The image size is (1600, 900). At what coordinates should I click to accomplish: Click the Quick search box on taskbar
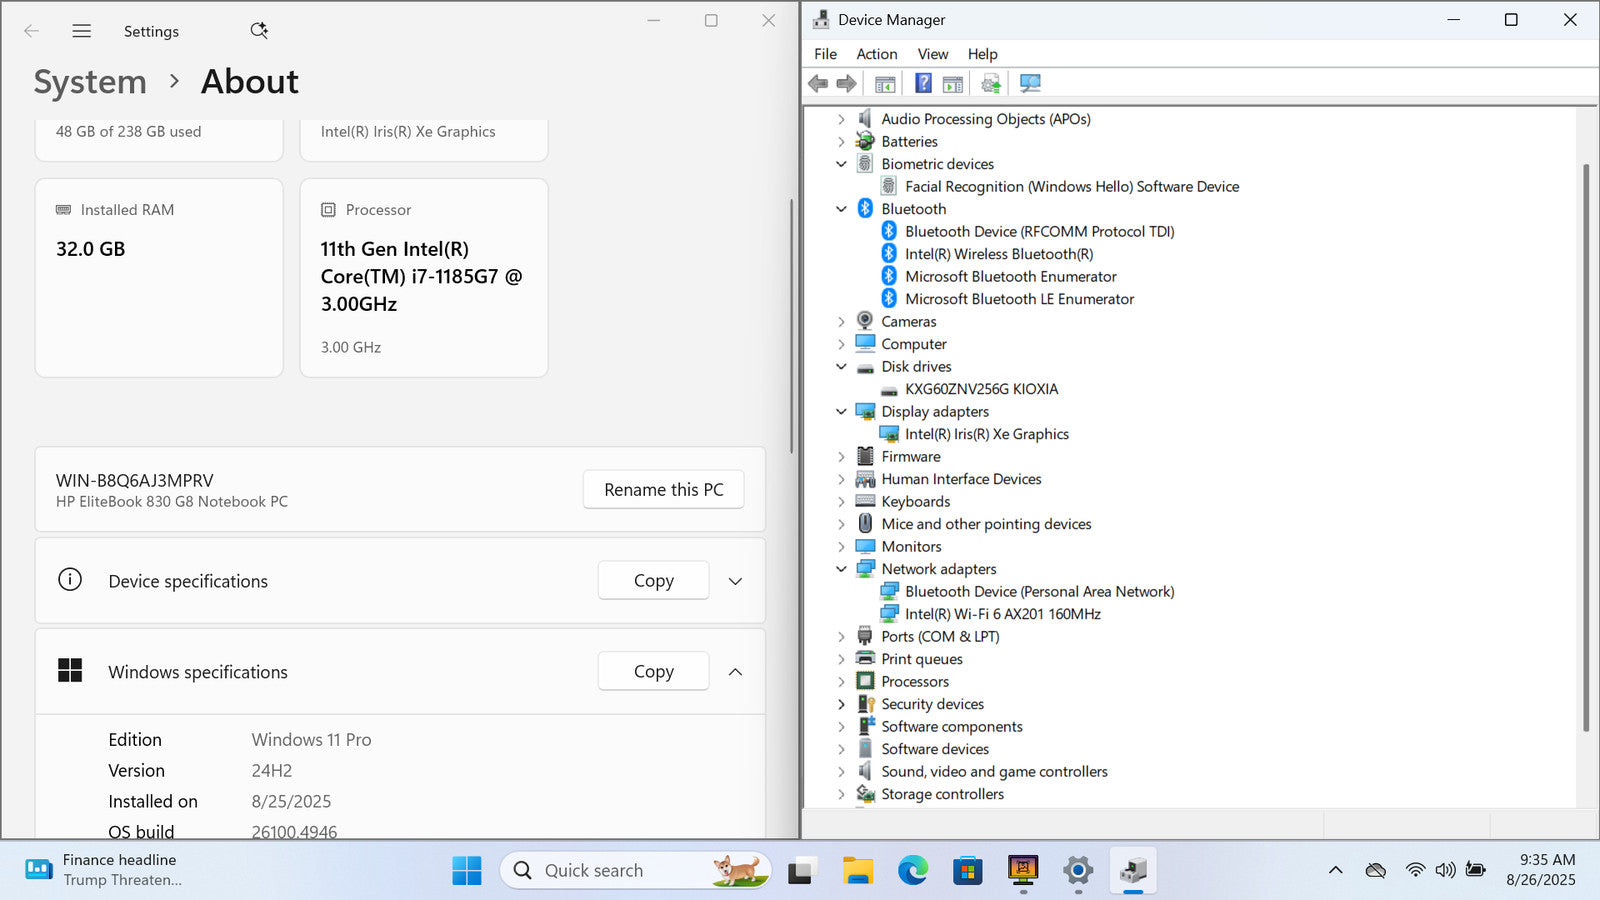[620, 871]
